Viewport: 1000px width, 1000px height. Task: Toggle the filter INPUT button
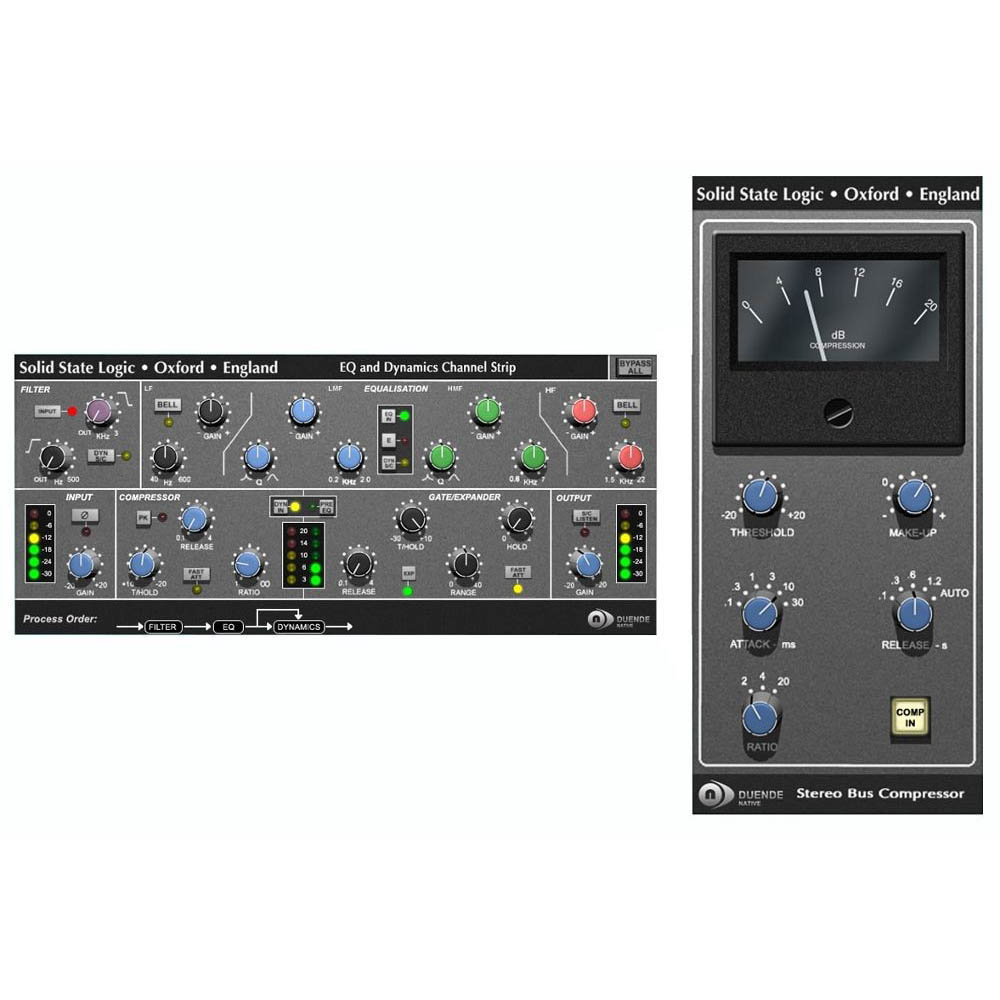coord(48,412)
